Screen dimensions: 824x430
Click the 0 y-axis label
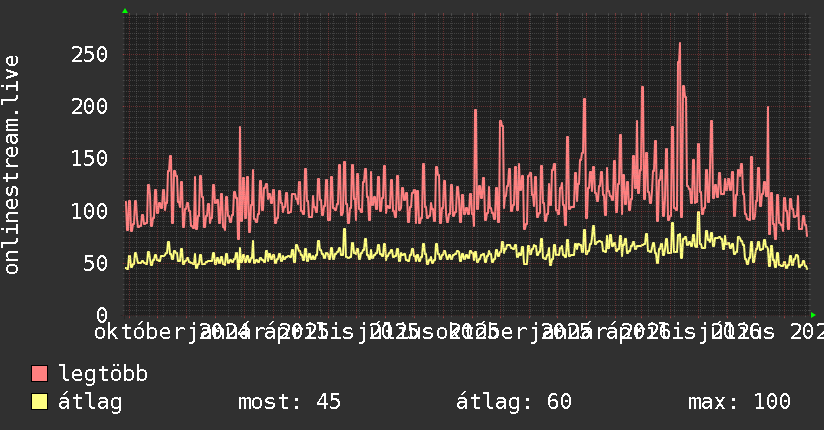click(102, 315)
